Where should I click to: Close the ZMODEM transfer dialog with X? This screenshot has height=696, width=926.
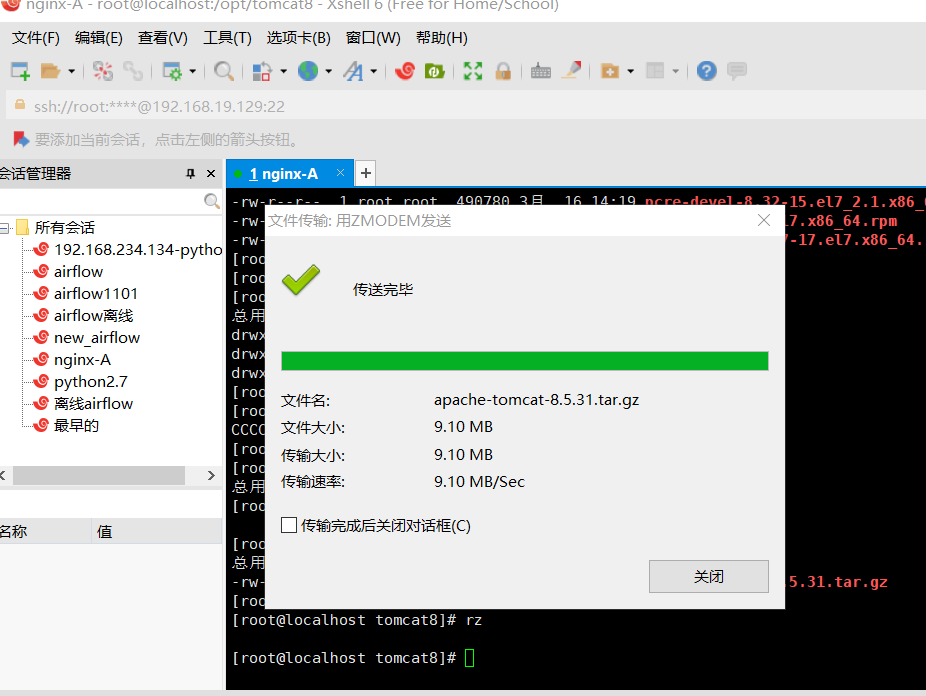[764, 220]
